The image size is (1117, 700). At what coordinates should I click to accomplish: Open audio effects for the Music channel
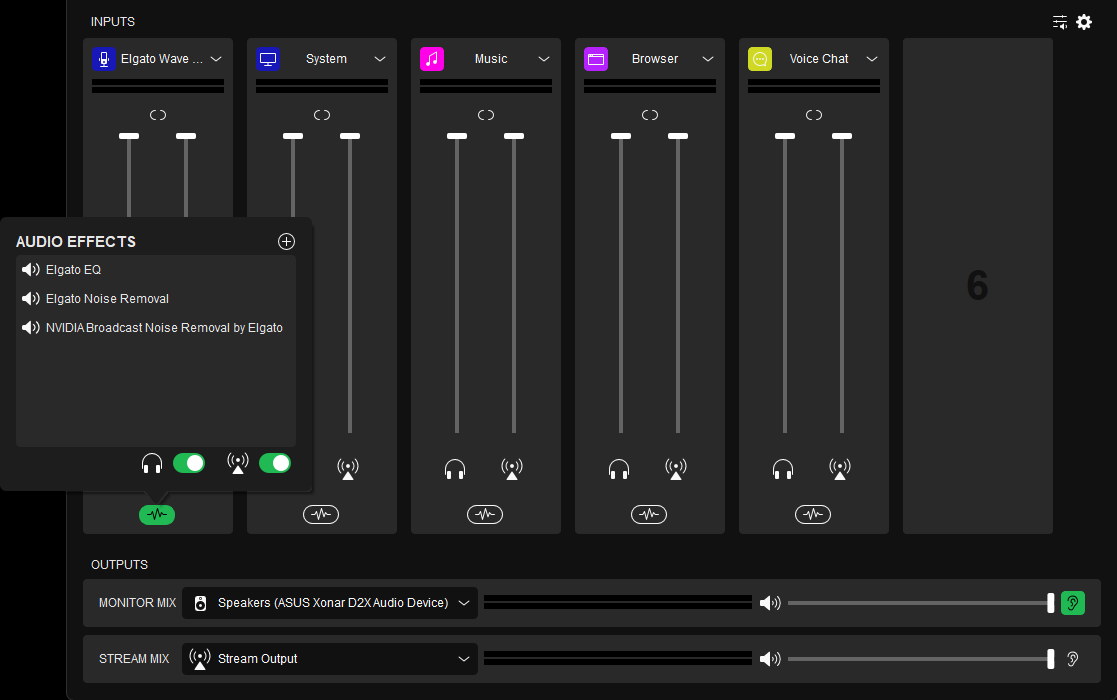[x=485, y=514]
